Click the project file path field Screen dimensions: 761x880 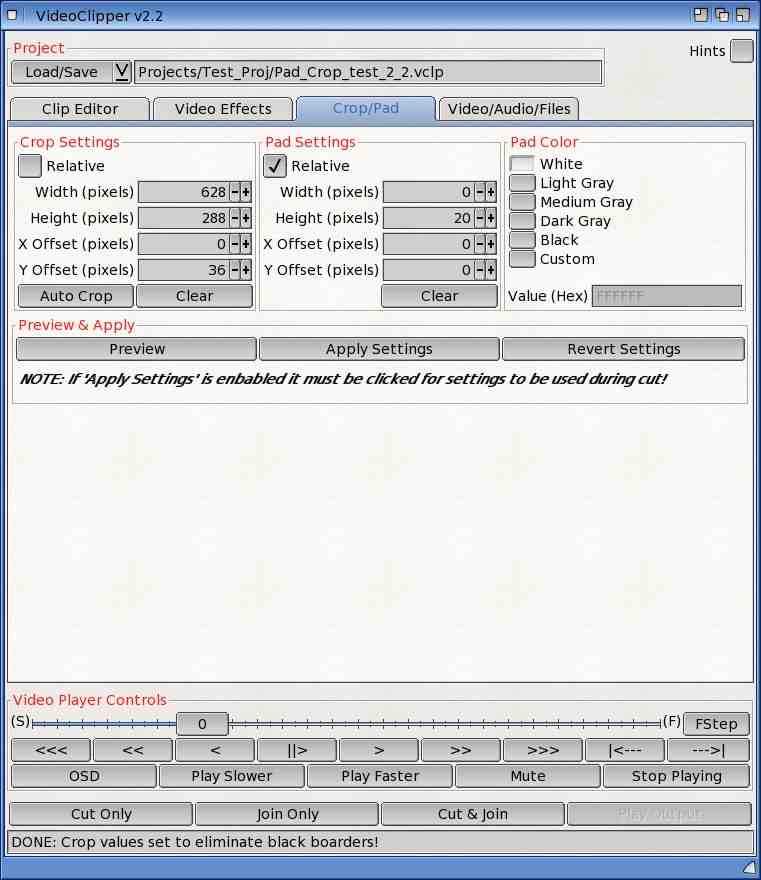[368, 72]
